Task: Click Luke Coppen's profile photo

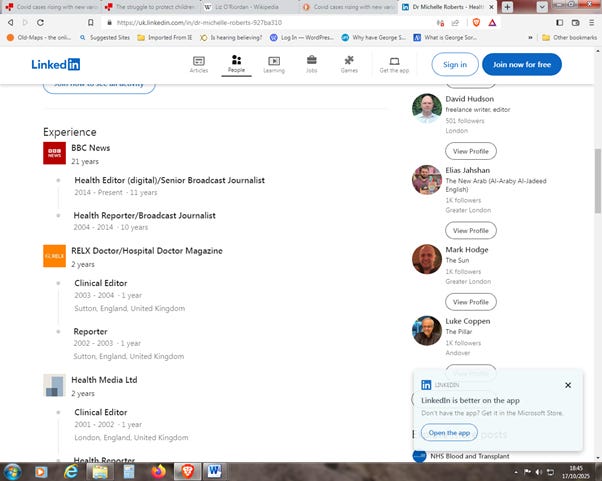Action: (x=427, y=331)
